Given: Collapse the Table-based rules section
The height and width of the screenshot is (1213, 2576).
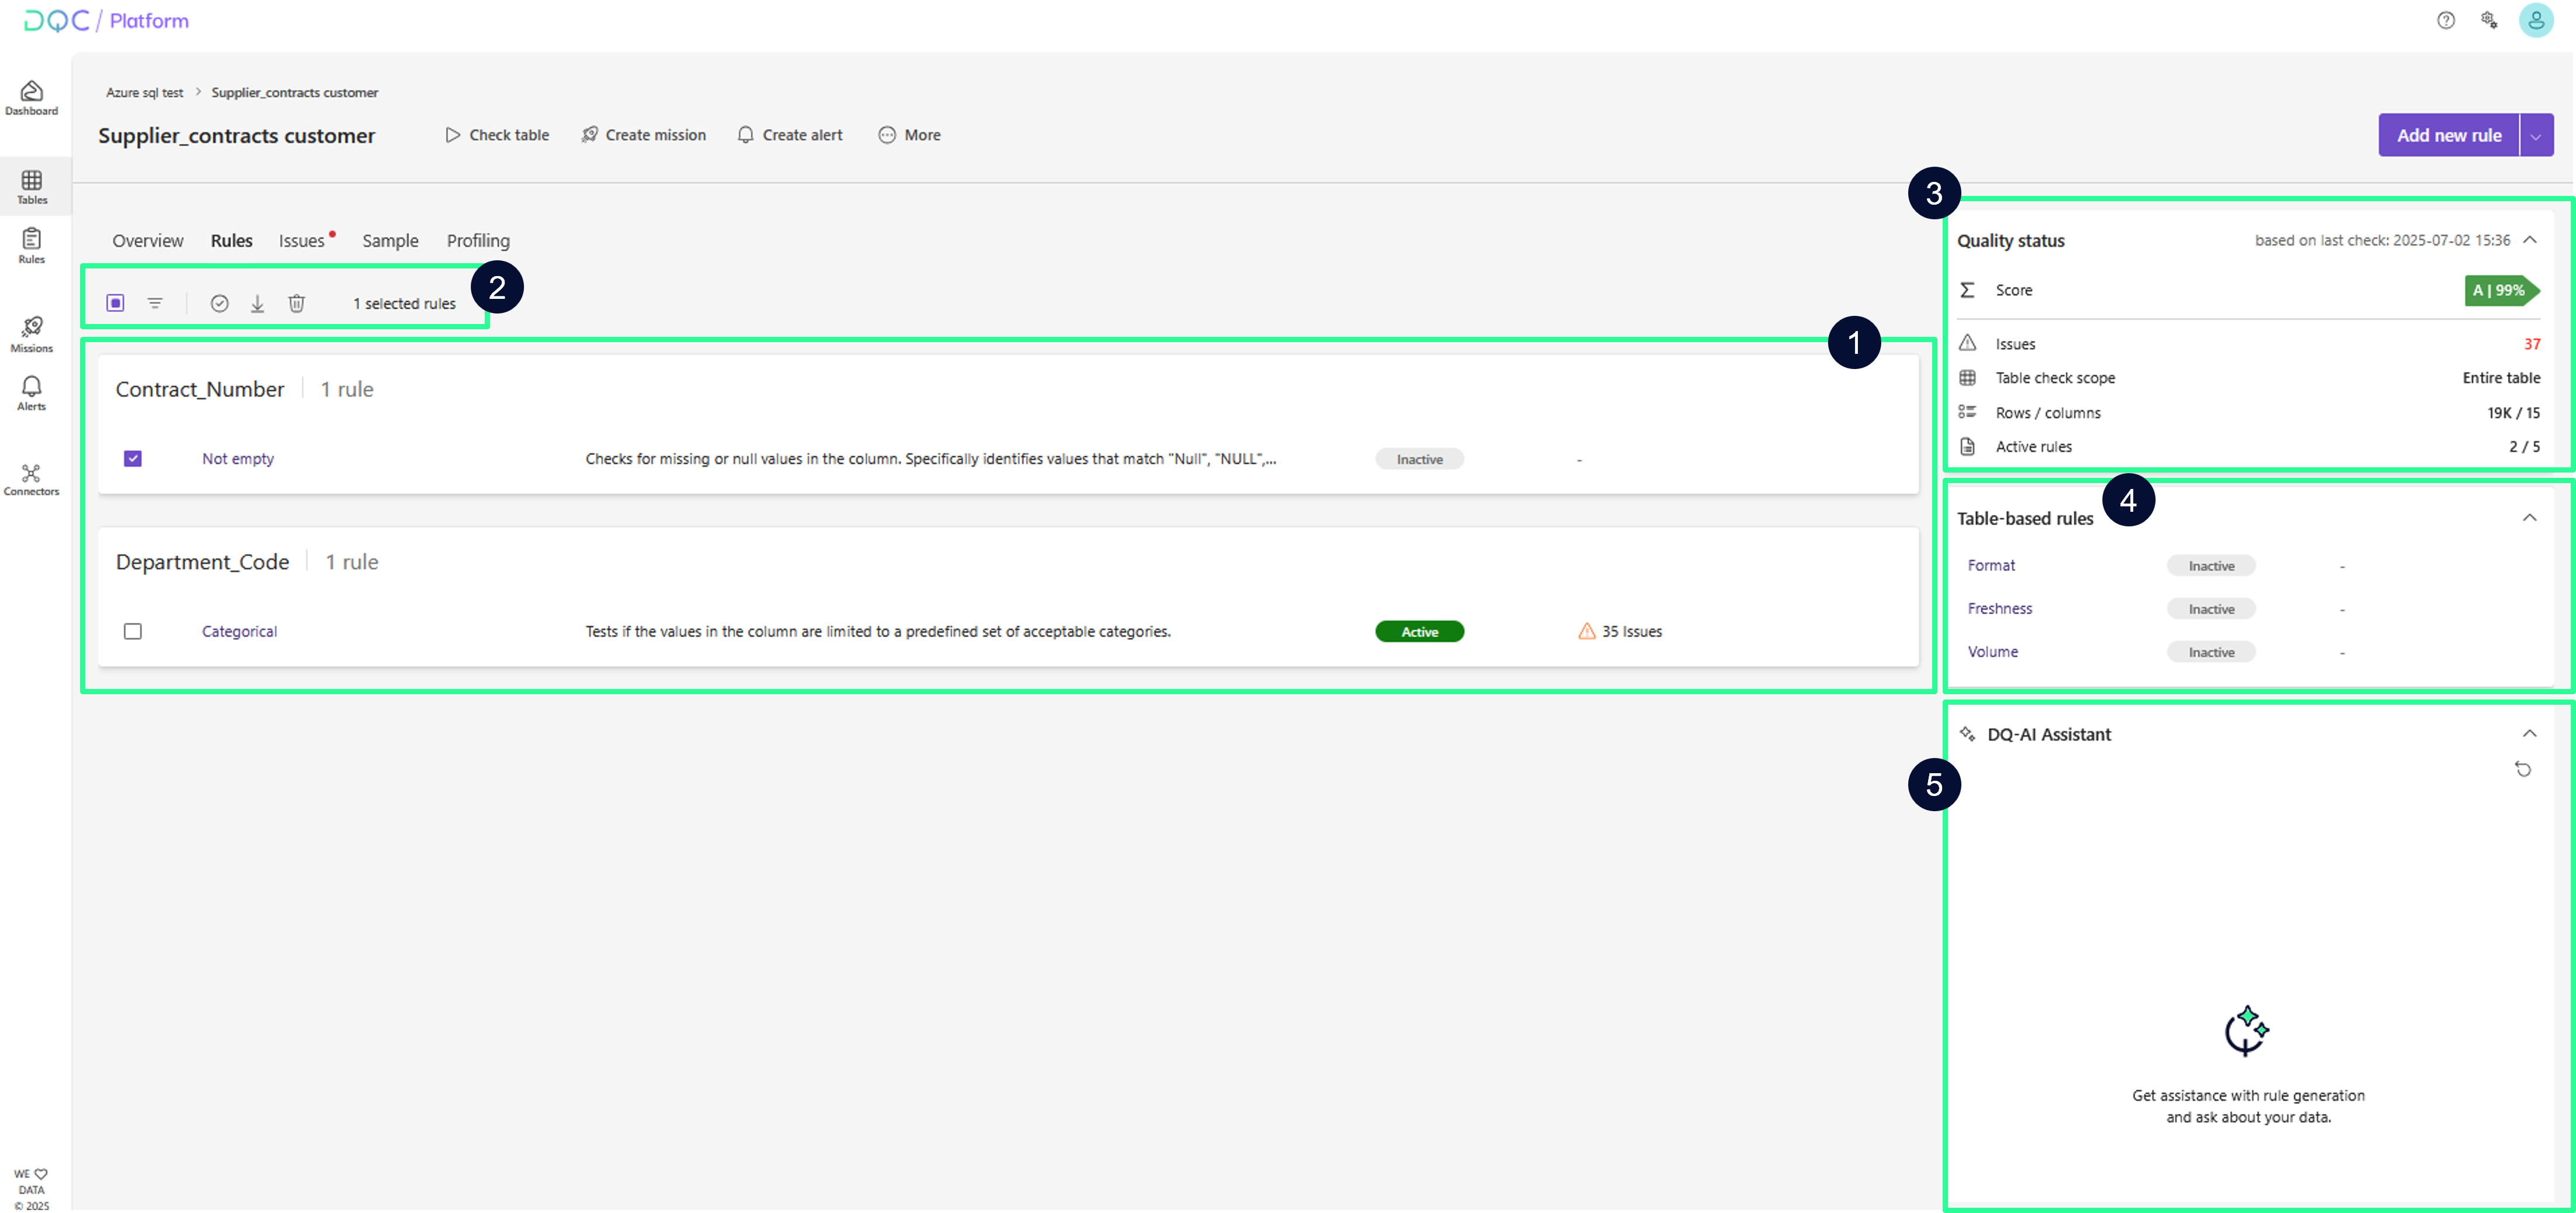Looking at the screenshot, I should (x=2529, y=518).
